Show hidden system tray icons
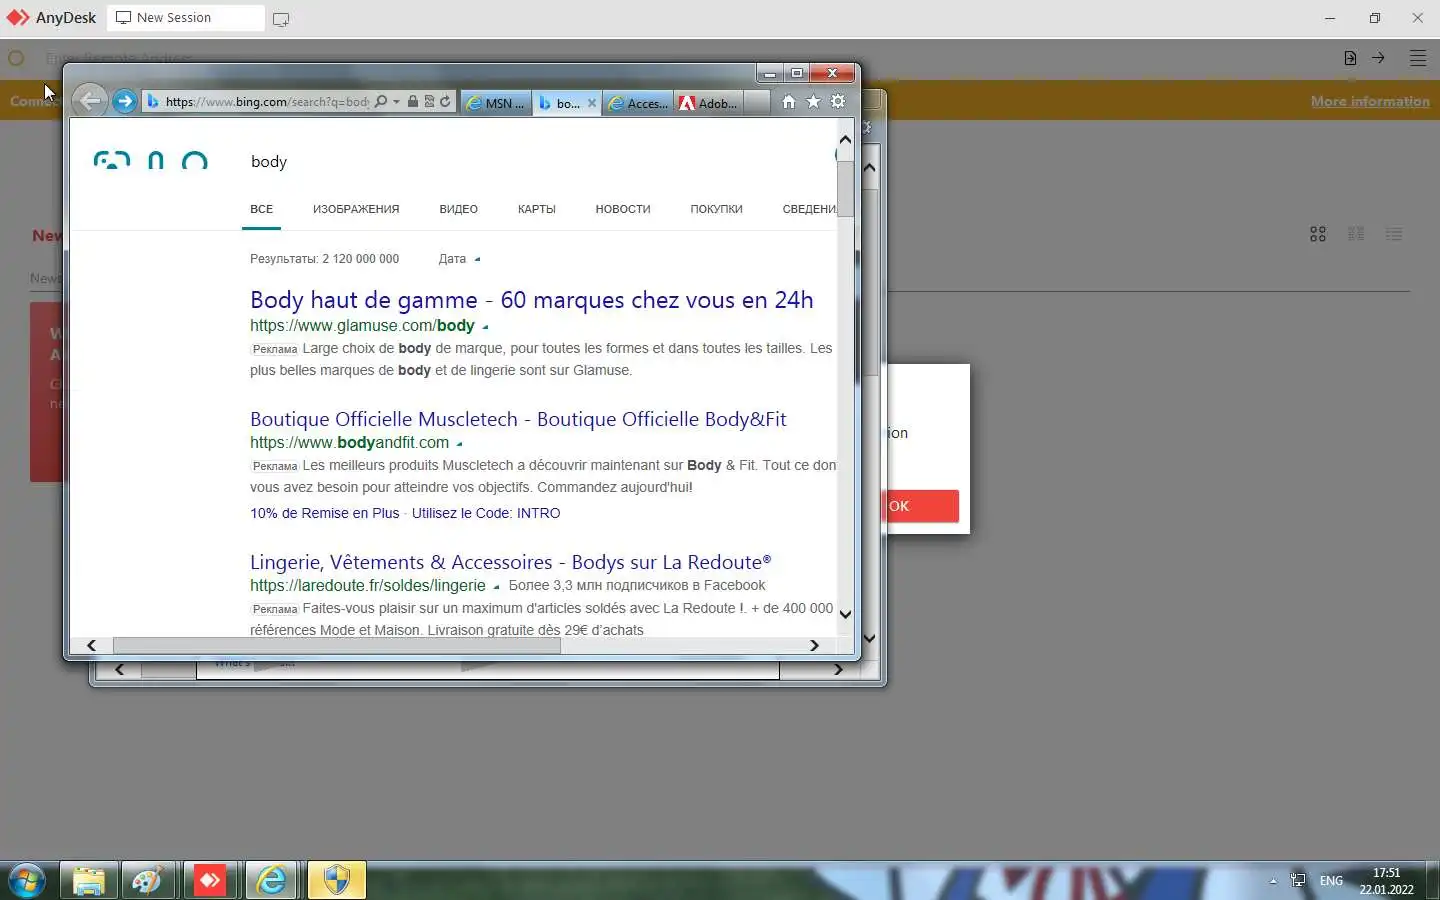Image resolution: width=1440 pixels, height=900 pixels. click(1273, 881)
